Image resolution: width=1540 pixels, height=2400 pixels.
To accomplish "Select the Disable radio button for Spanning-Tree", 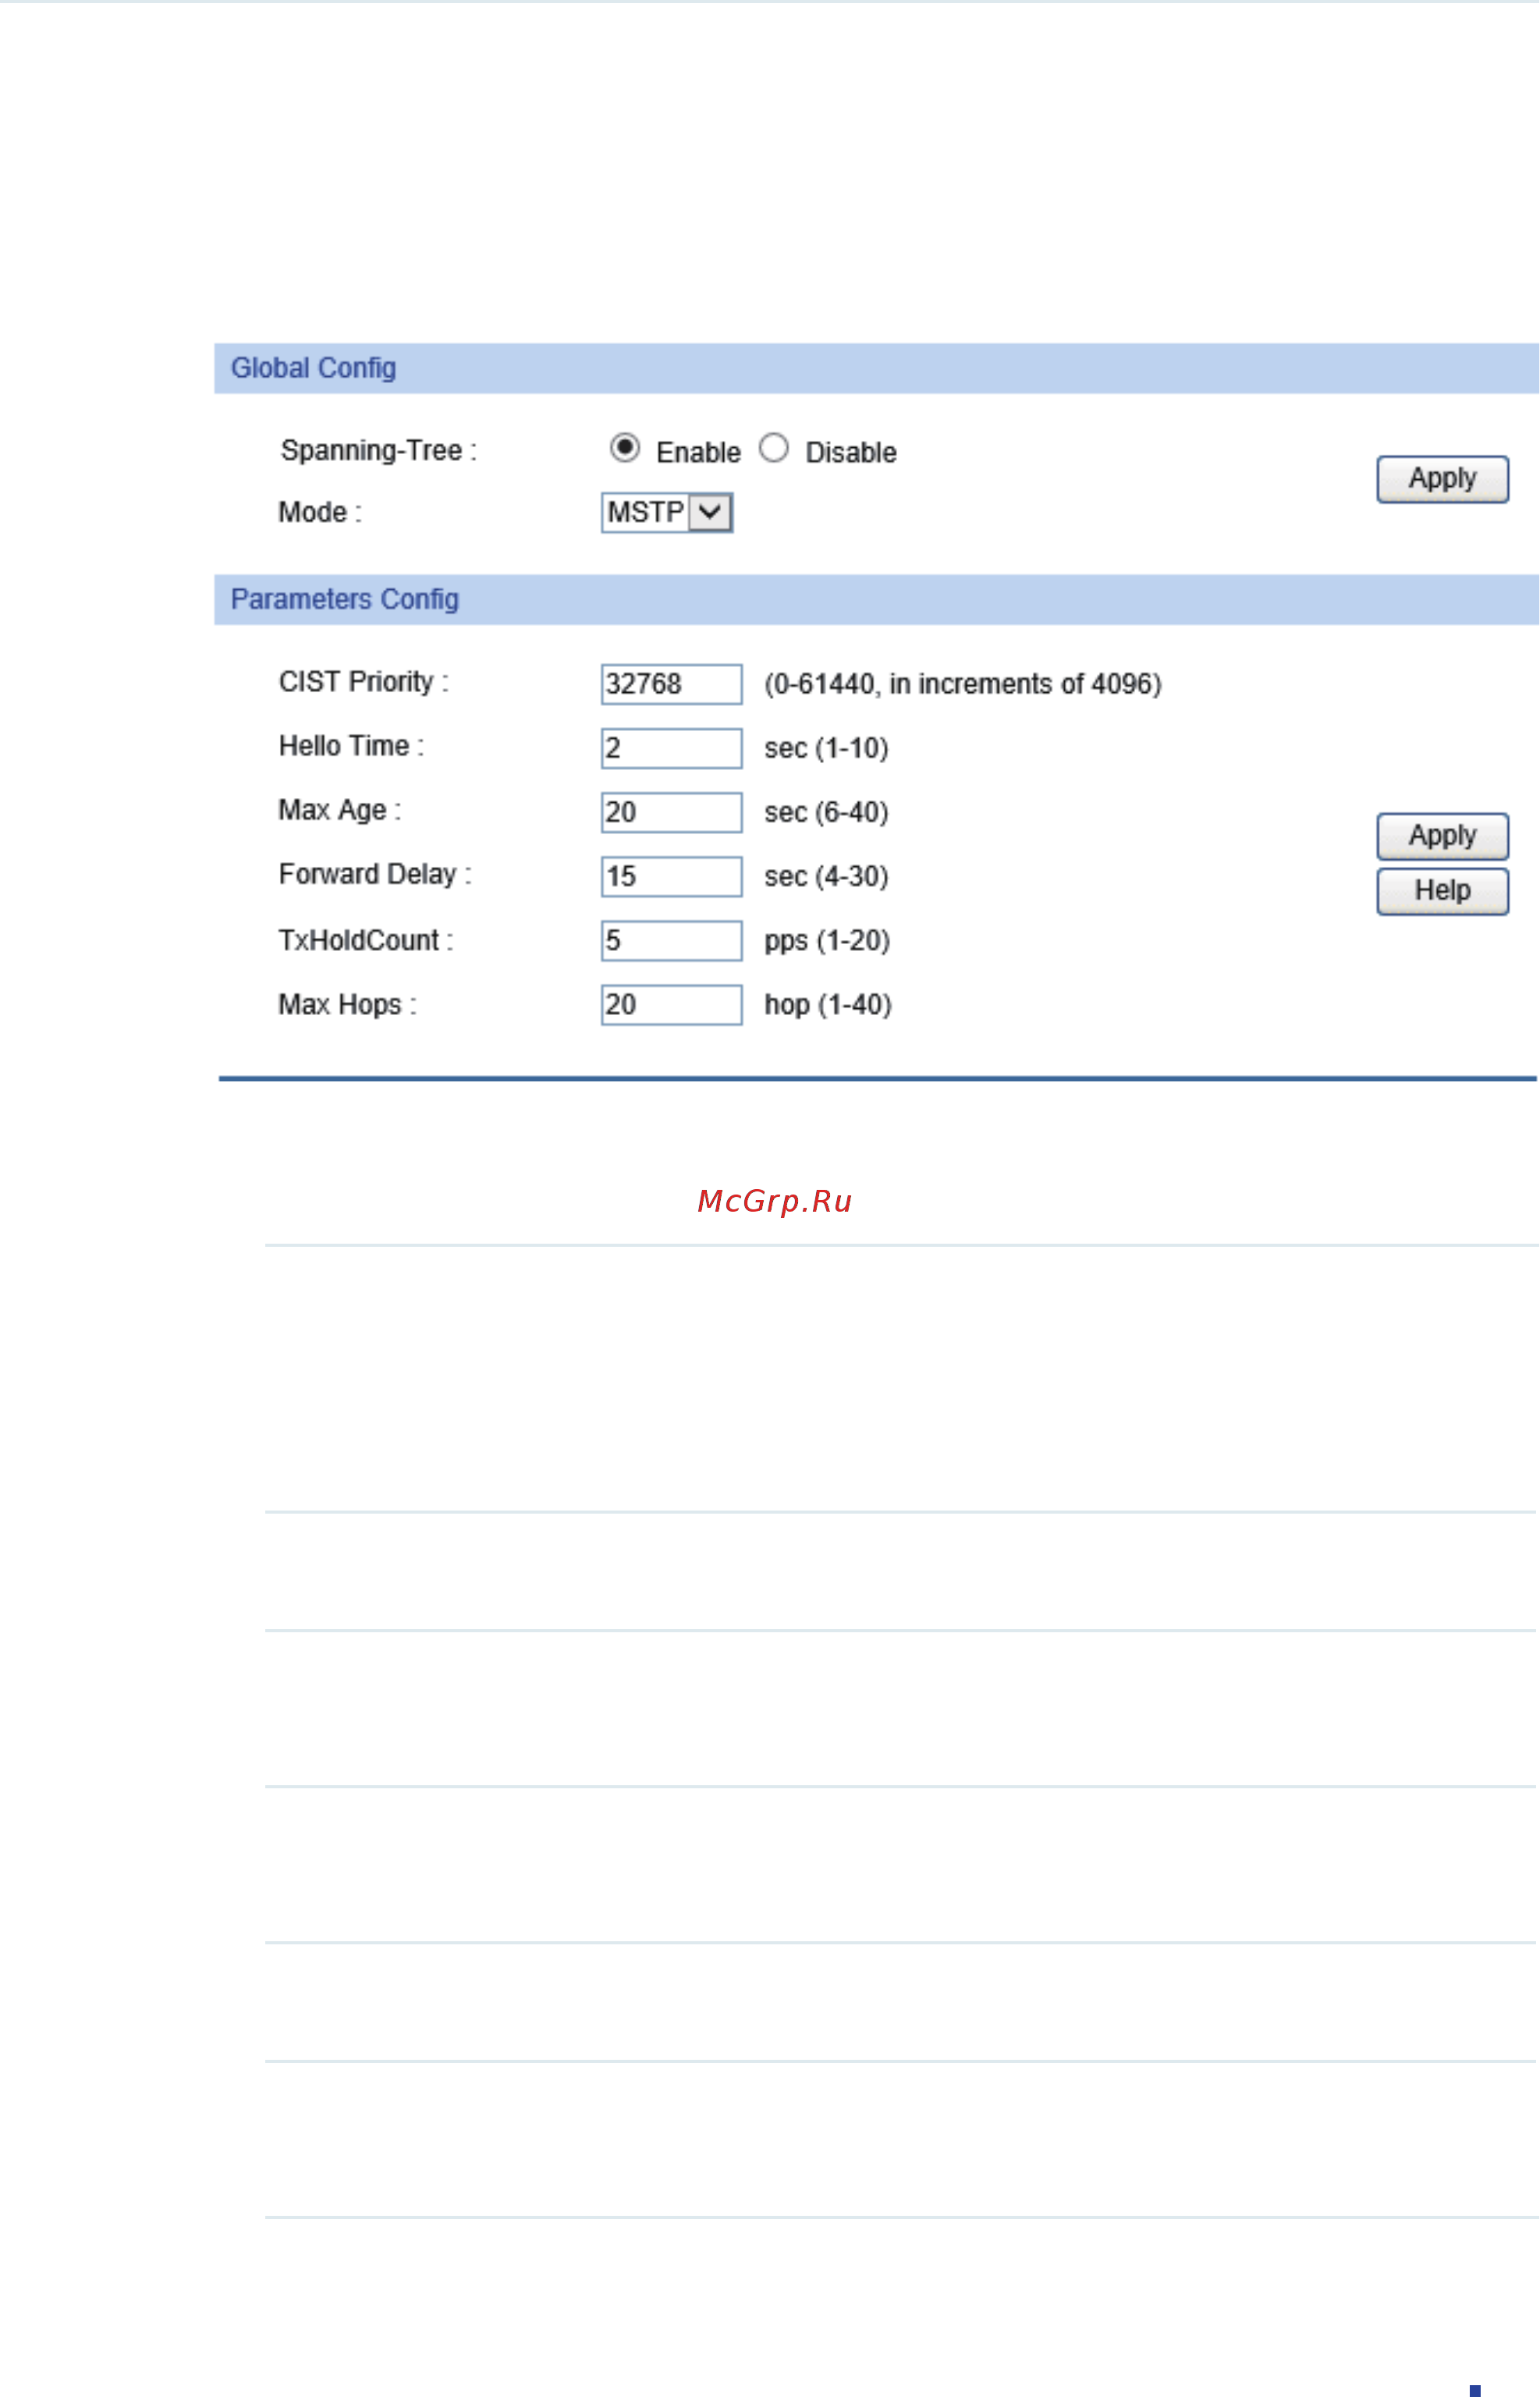I will (x=774, y=448).
